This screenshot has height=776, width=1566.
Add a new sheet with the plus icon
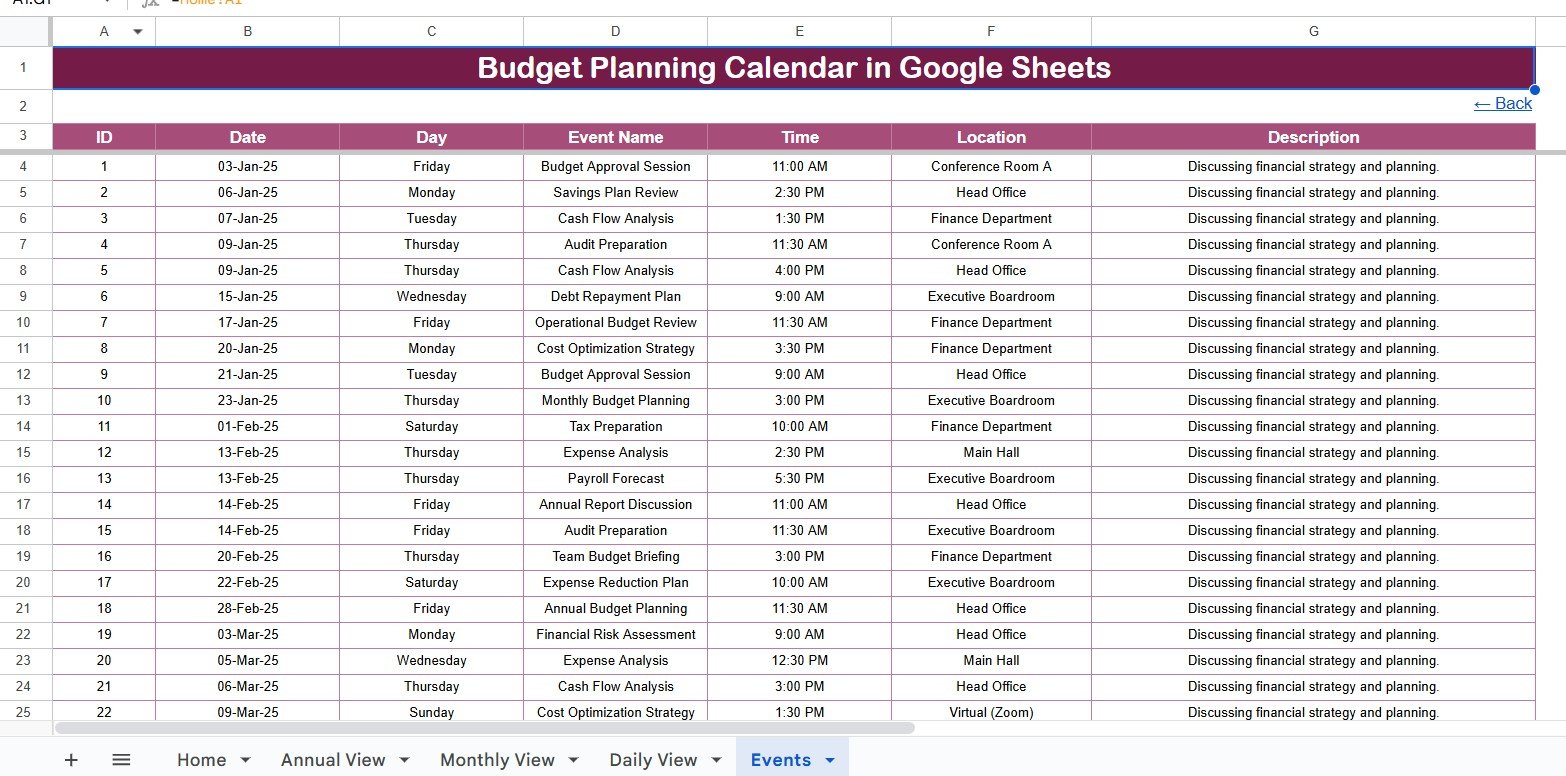[71, 760]
